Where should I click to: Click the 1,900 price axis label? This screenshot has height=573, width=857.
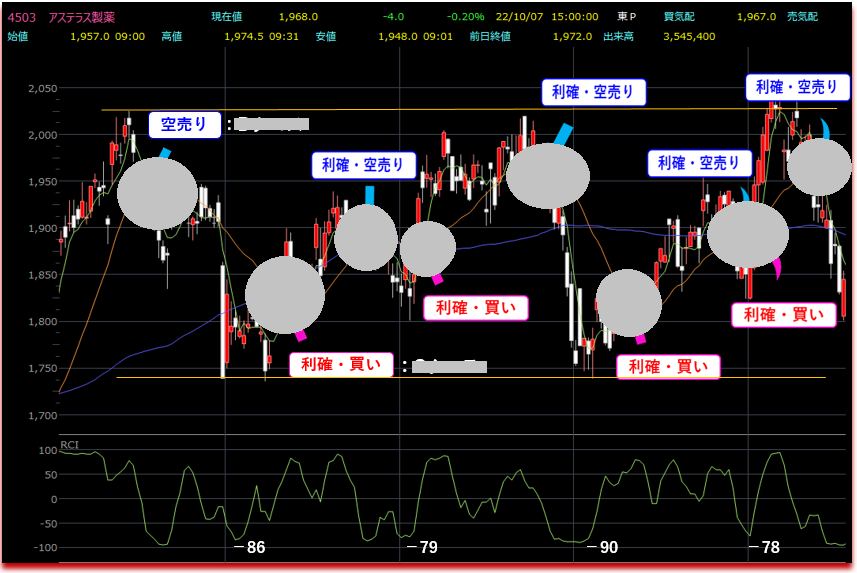click(x=43, y=229)
